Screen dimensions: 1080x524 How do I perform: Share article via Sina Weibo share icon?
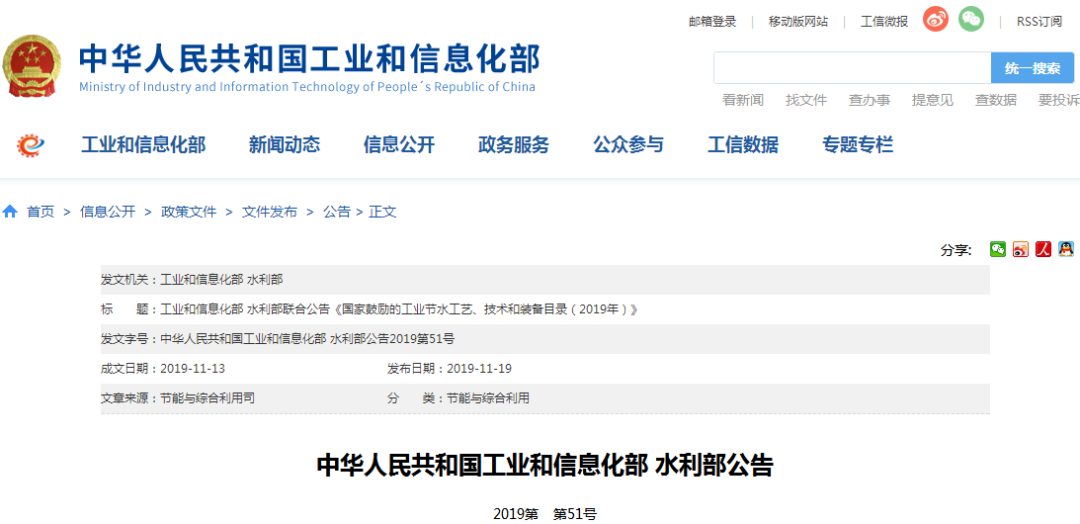click(1020, 250)
